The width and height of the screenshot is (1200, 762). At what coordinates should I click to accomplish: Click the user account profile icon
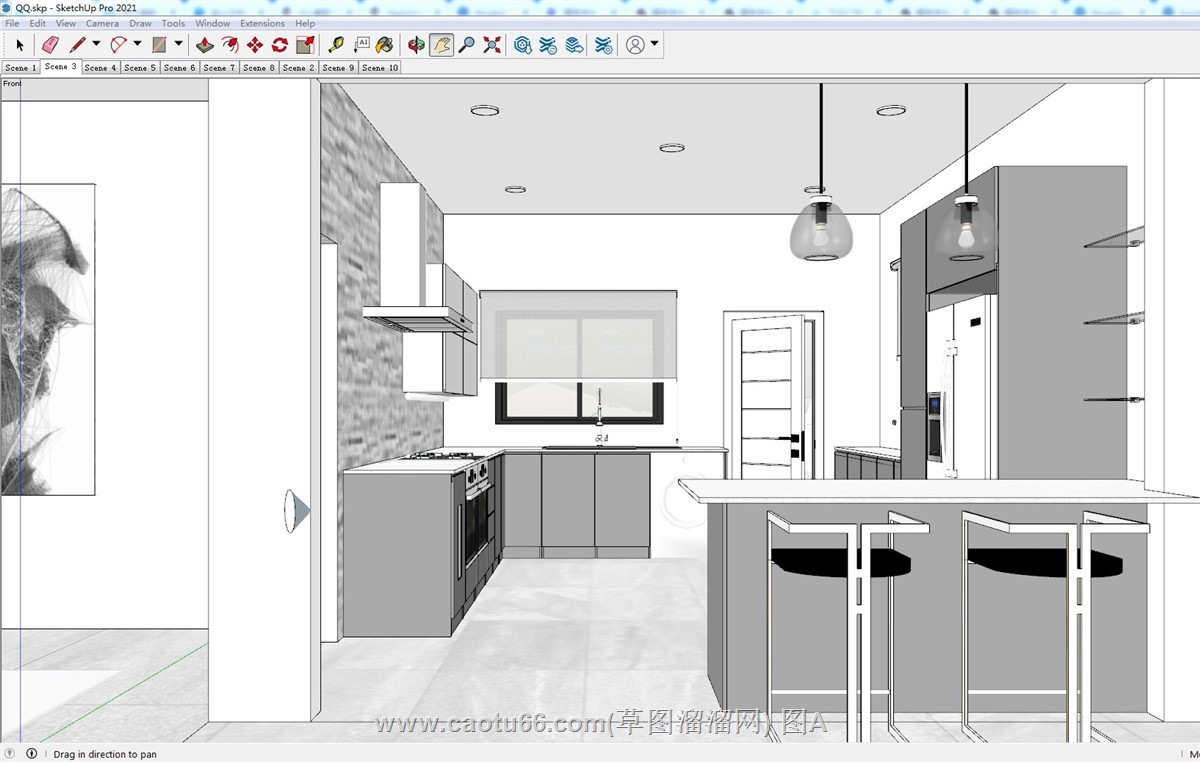pyautogui.click(x=635, y=45)
